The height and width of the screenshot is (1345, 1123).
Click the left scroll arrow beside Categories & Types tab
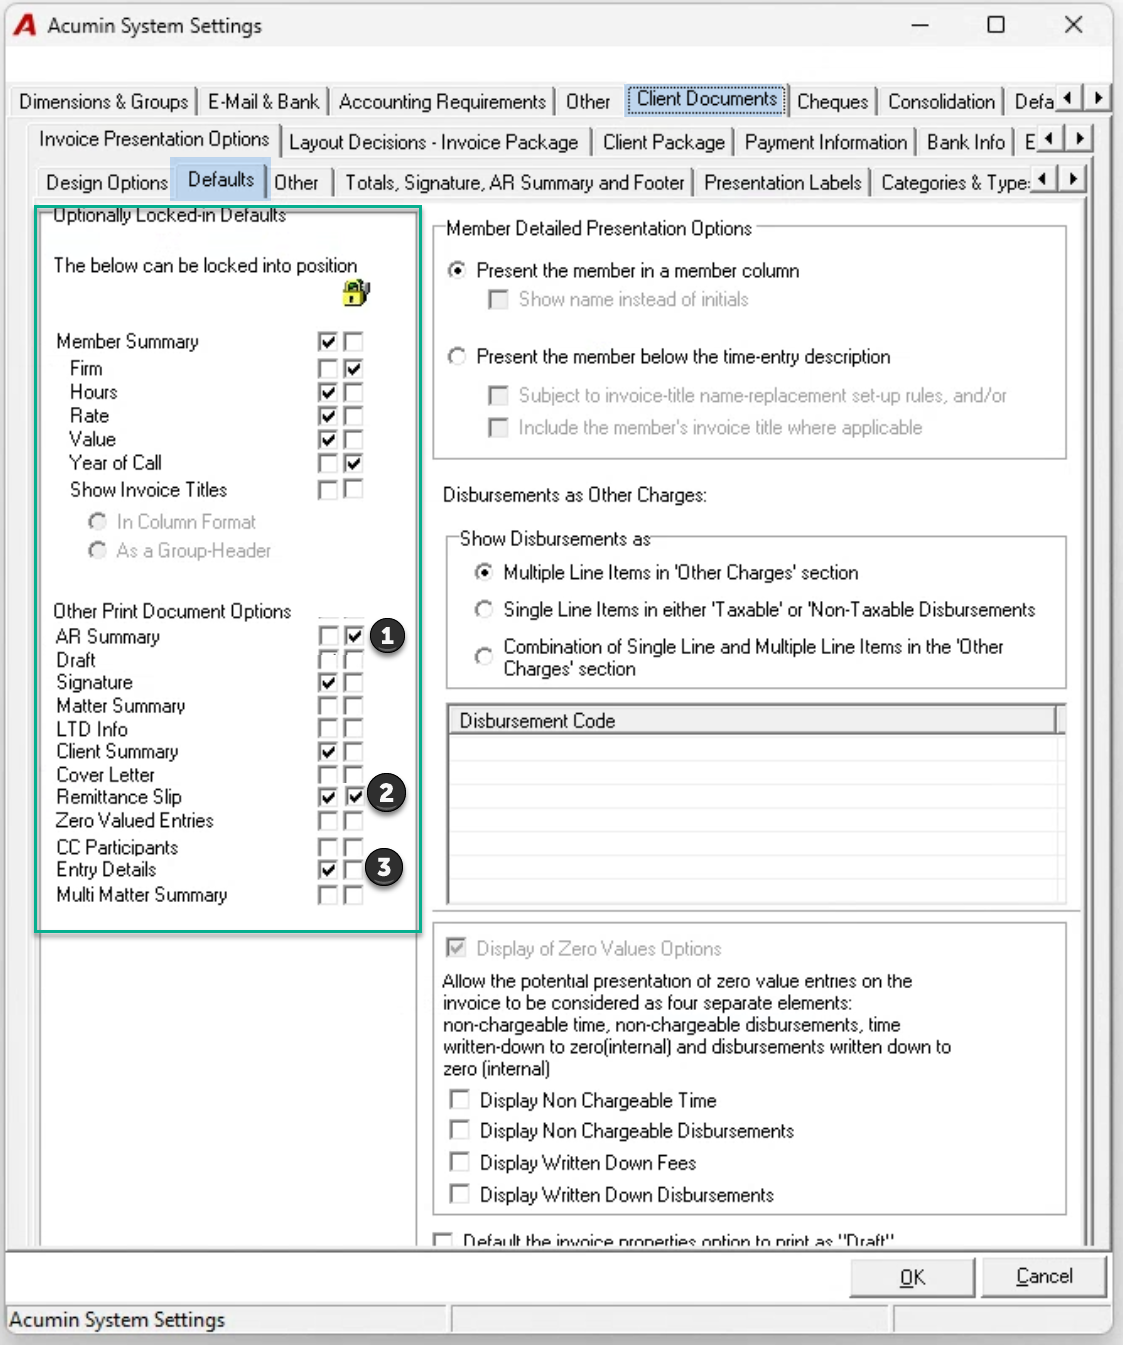click(x=1044, y=179)
